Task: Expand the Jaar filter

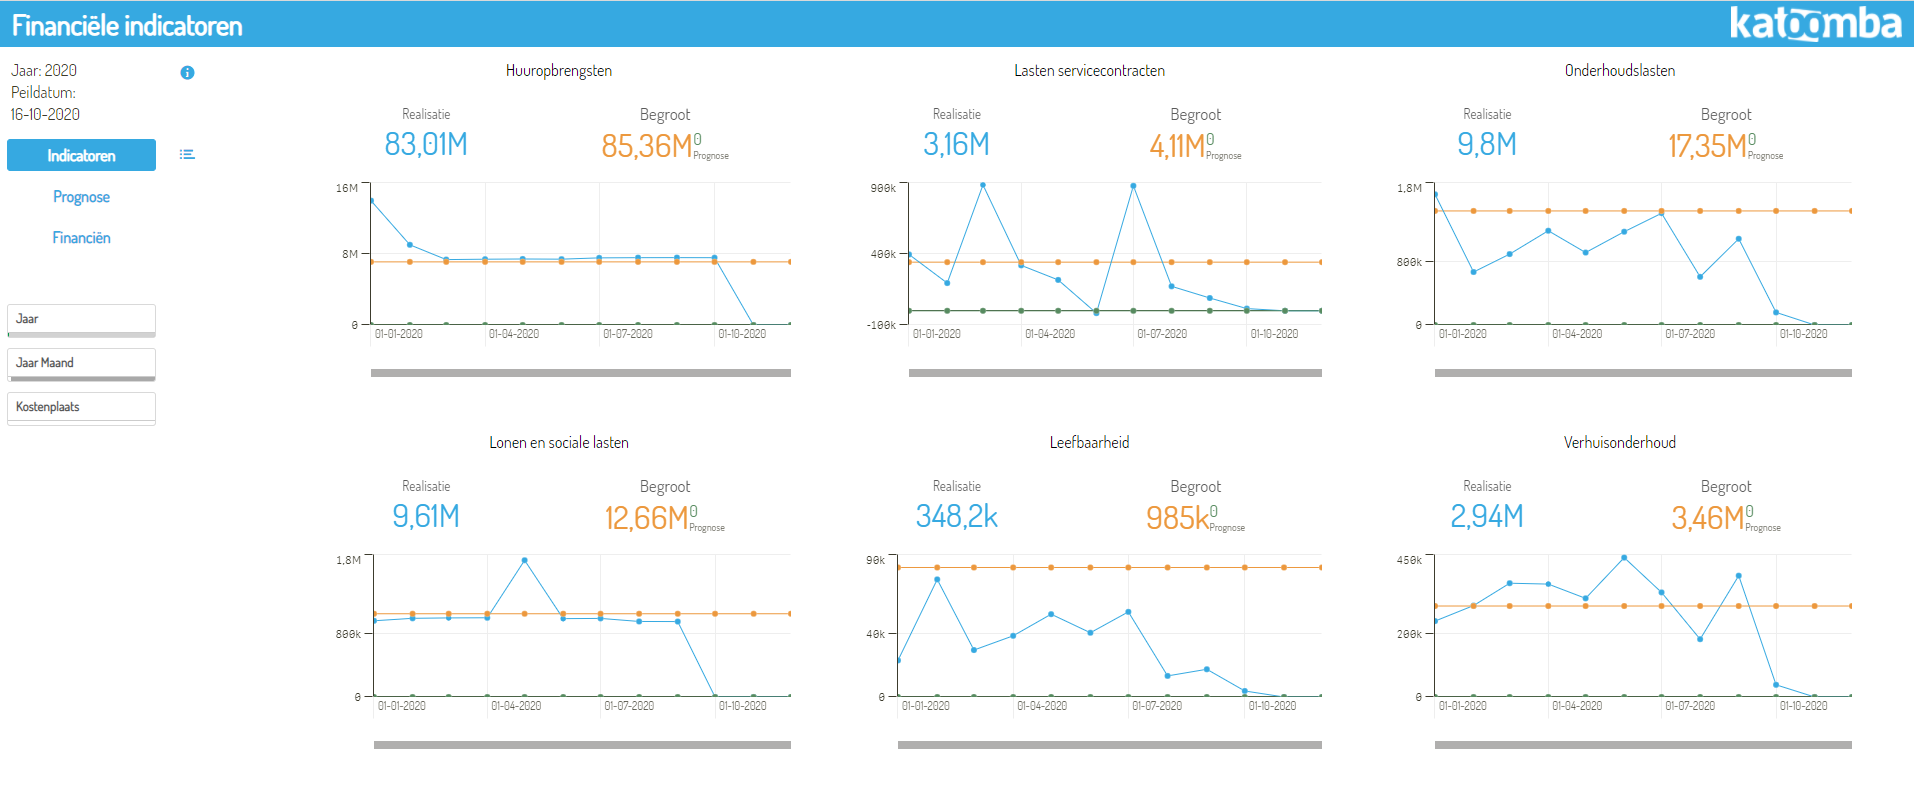Action: [x=81, y=319]
